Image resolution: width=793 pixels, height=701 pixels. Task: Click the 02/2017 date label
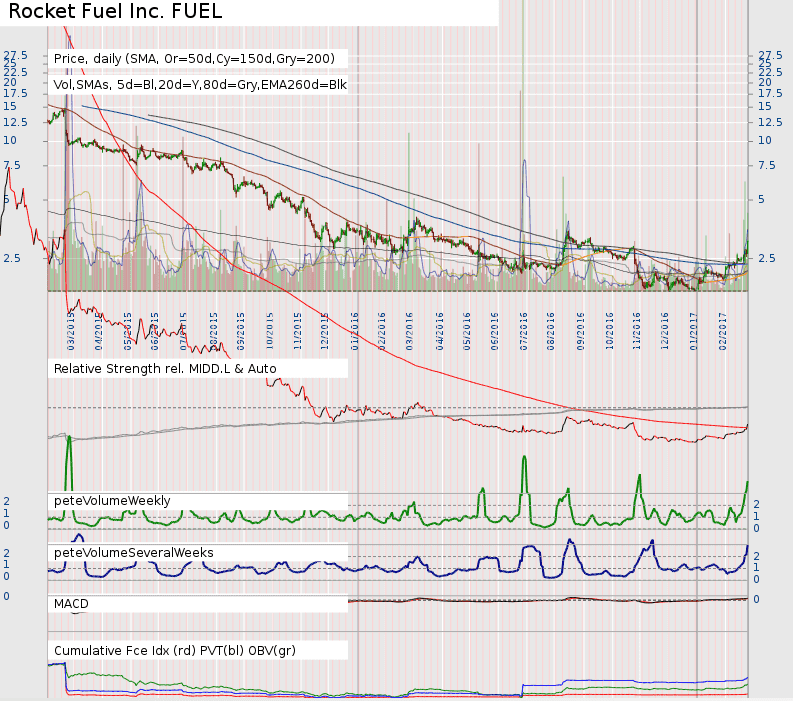[x=723, y=331]
